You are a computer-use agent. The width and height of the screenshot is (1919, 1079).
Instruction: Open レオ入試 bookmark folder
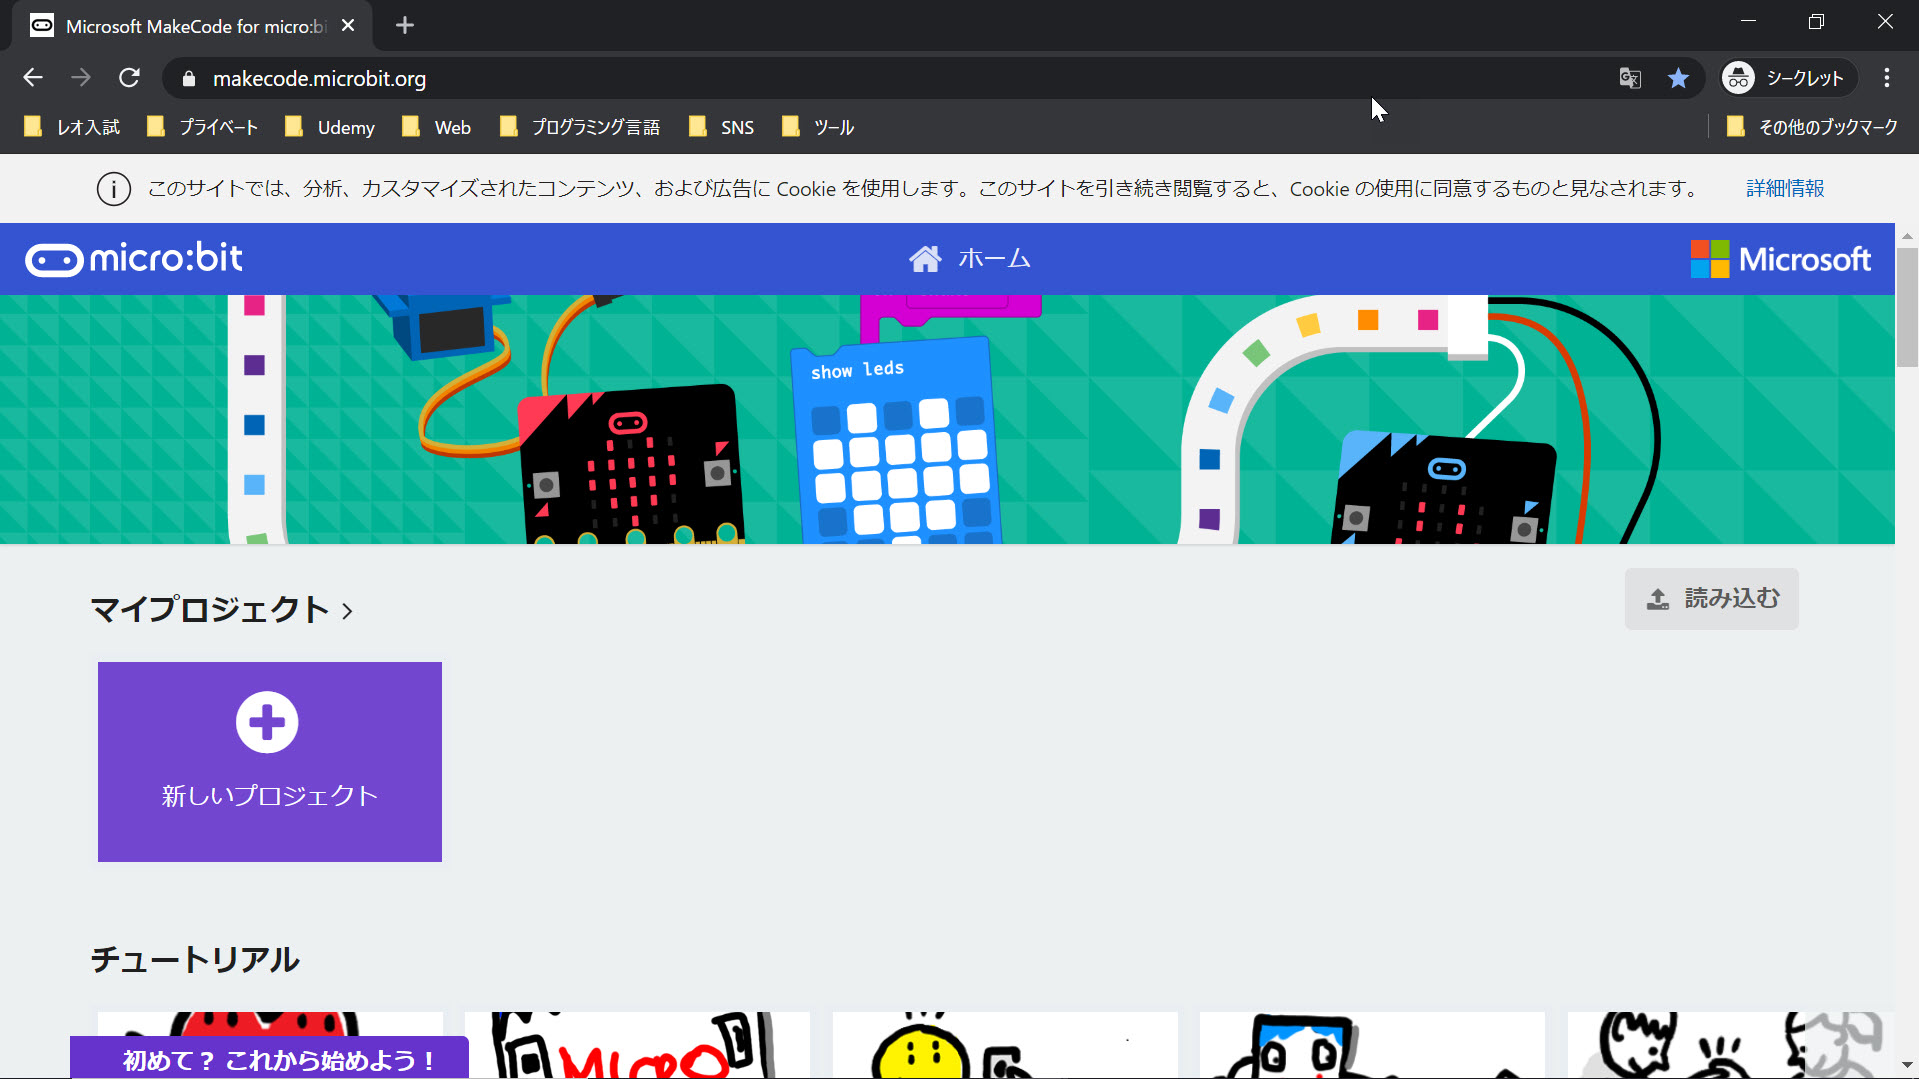[72, 127]
